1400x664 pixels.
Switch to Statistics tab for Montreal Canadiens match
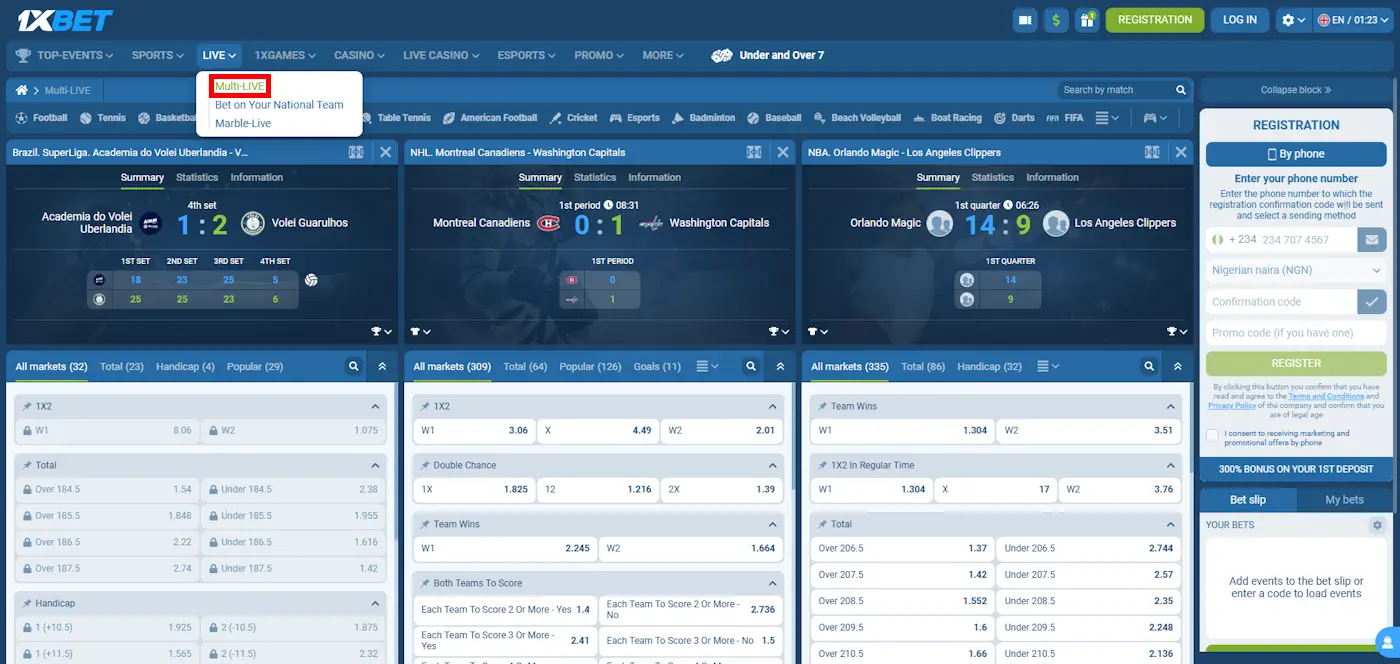point(595,177)
